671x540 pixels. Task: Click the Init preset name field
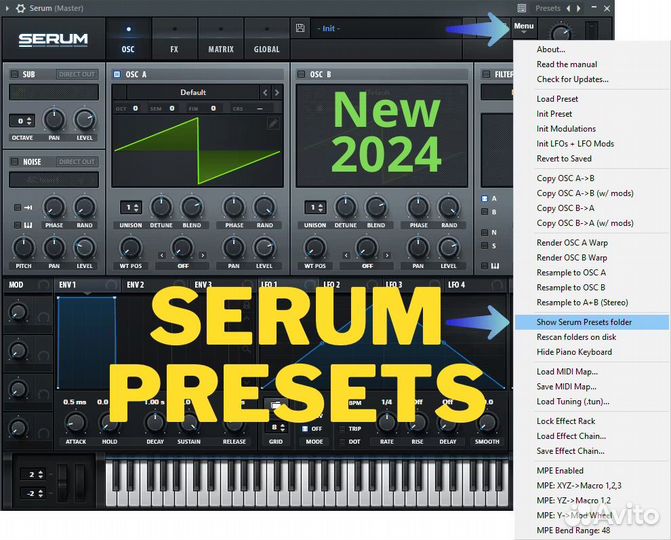click(385, 29)
